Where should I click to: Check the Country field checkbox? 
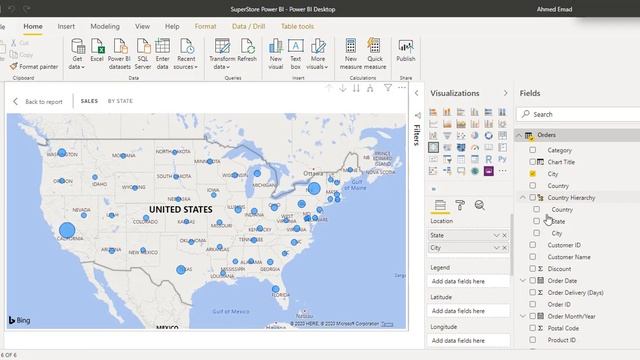pyautogui.click(x=533, y=186)
